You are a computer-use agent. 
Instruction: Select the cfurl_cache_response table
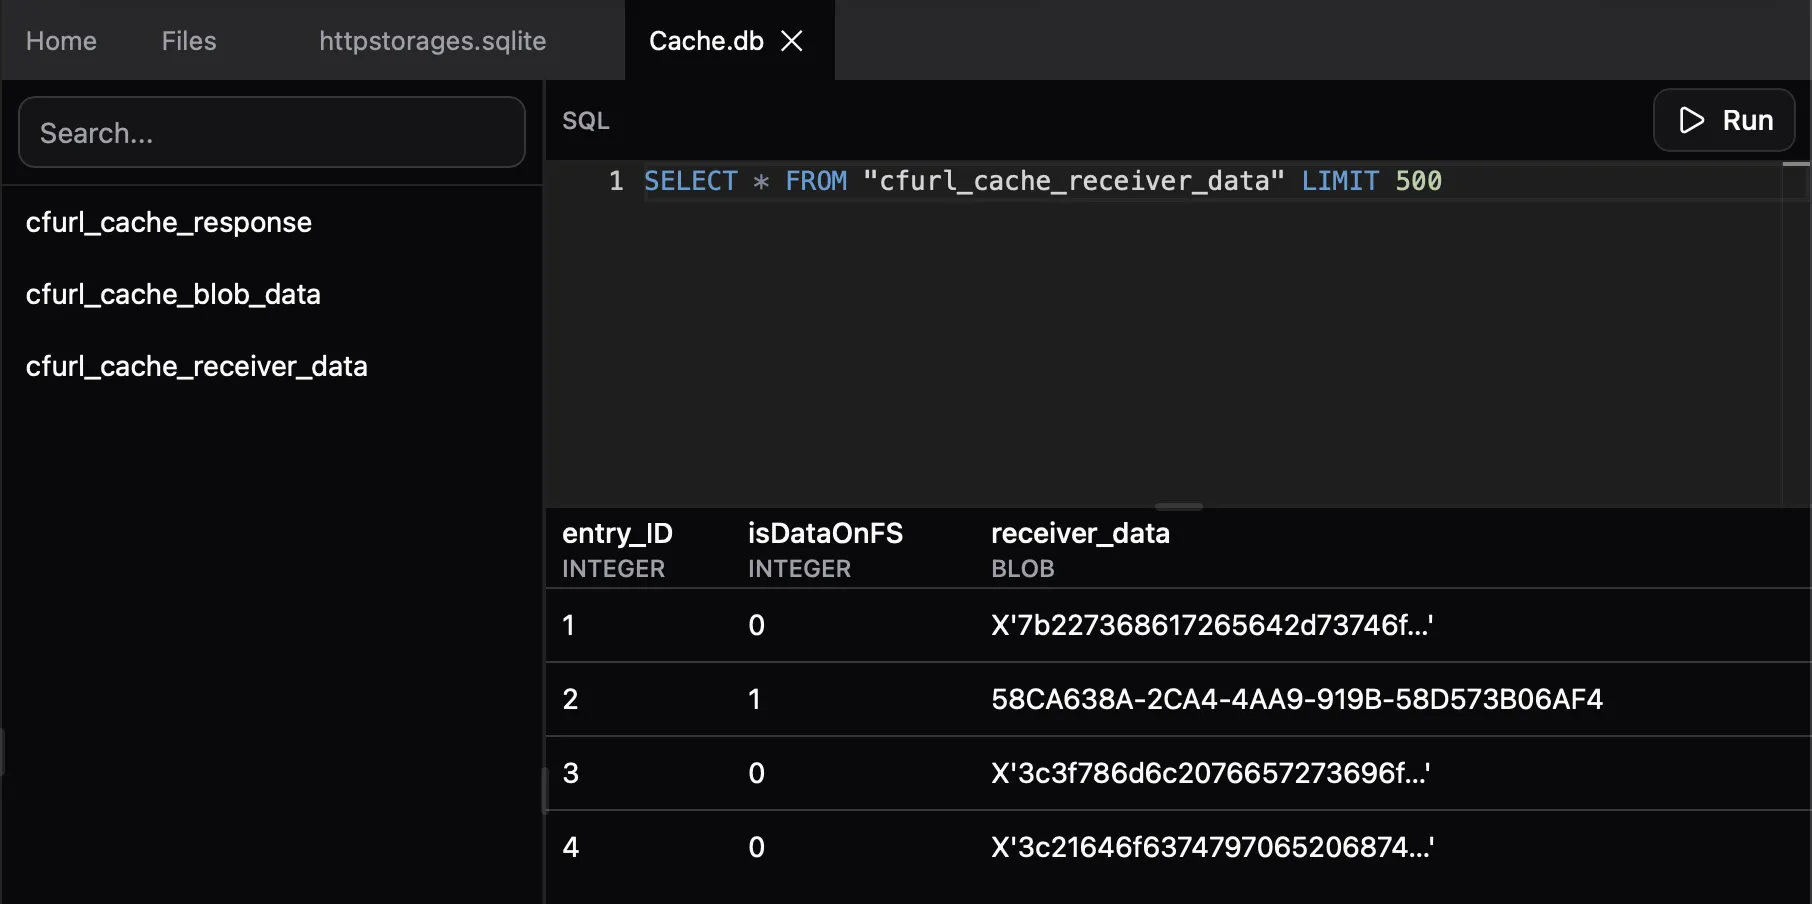pyautogui.click(x=168, y=222)
